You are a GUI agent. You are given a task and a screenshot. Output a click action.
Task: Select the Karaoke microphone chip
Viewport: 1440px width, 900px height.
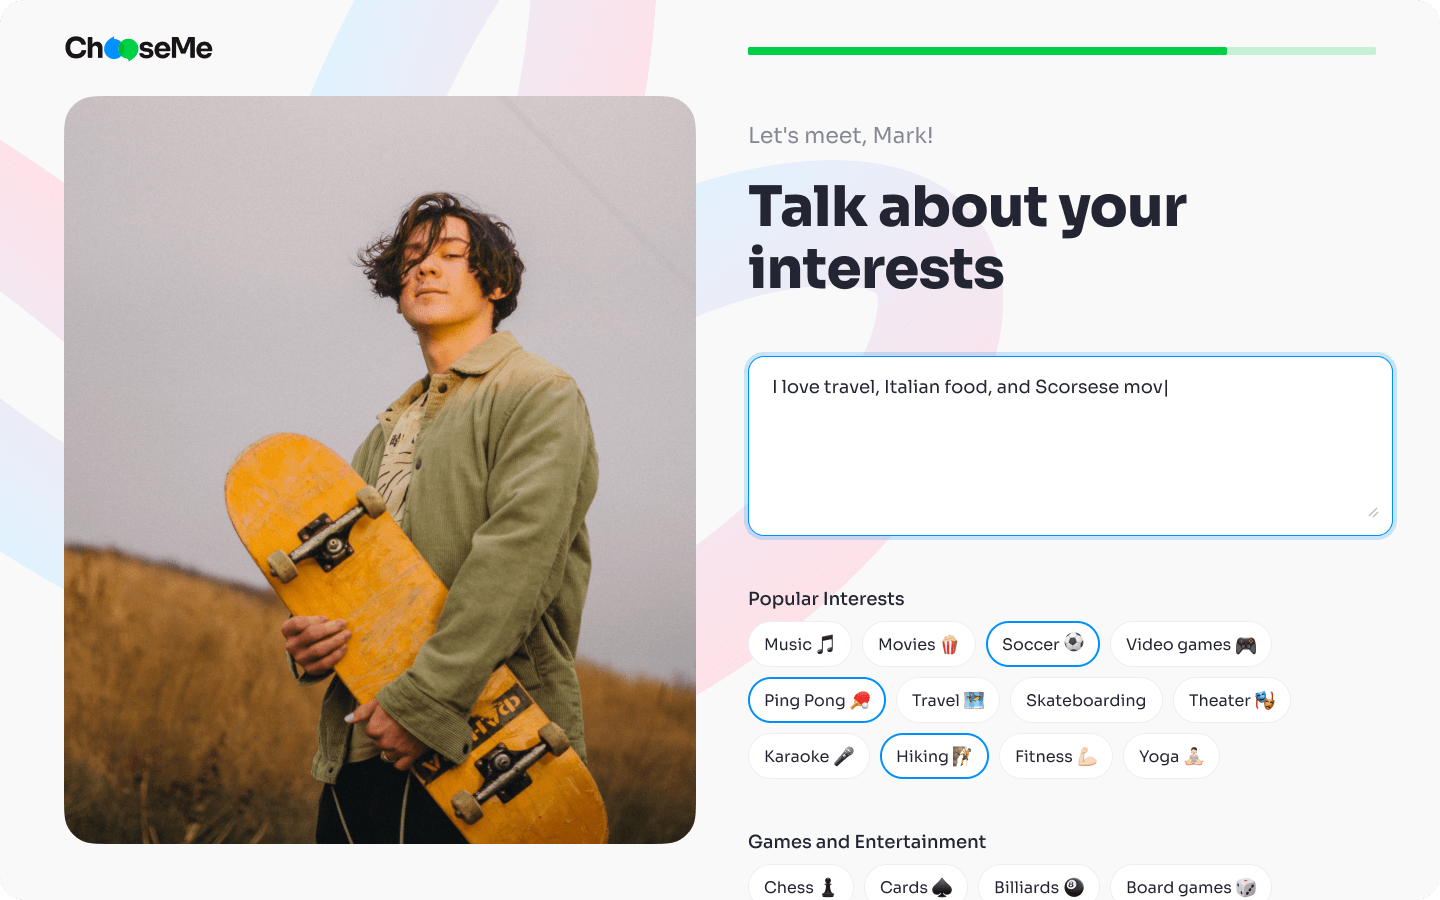click(x=808, y=756)
